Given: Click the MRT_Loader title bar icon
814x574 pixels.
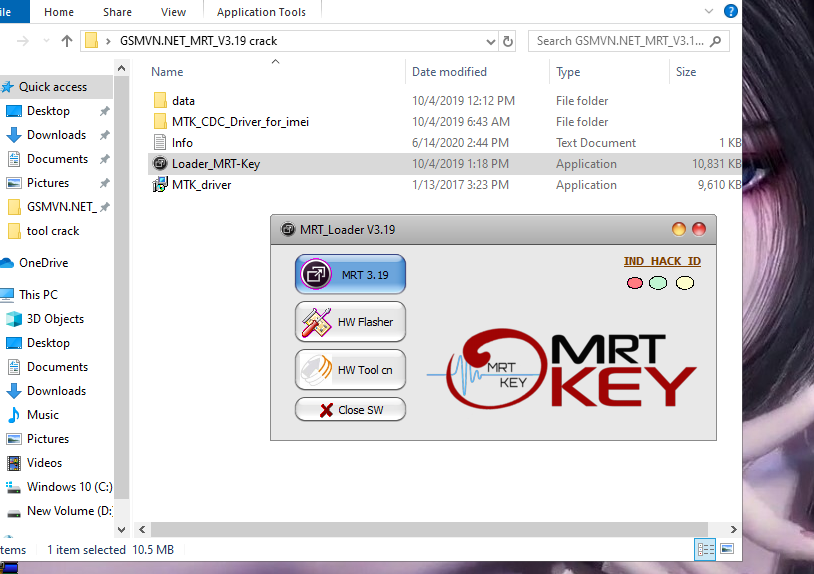Looking at the screenshot, I should [x=288, y=229].
